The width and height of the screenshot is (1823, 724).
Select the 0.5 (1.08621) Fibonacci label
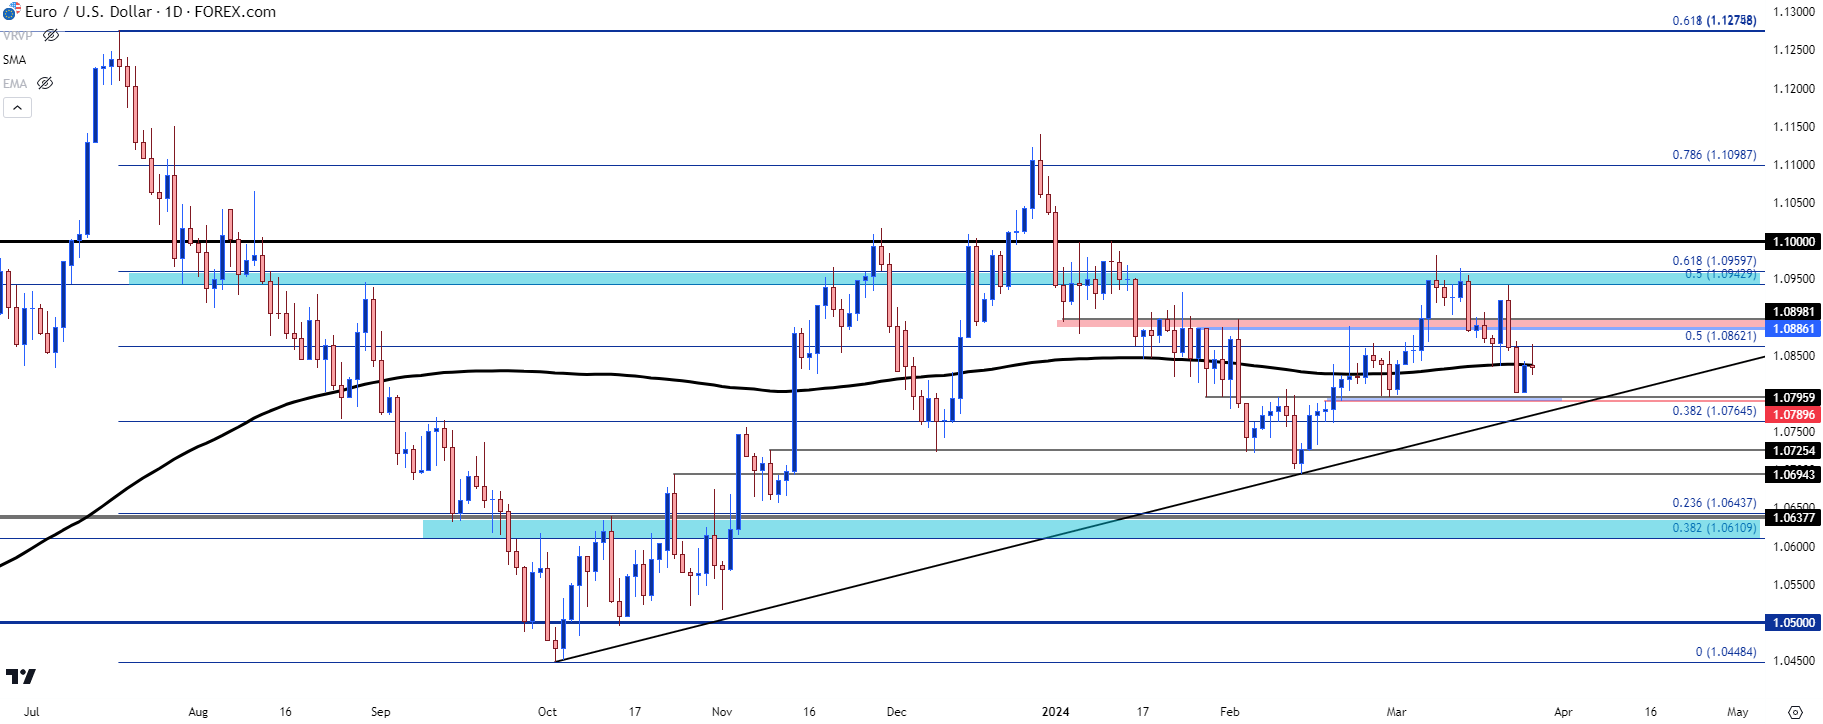coord(1720,336)
